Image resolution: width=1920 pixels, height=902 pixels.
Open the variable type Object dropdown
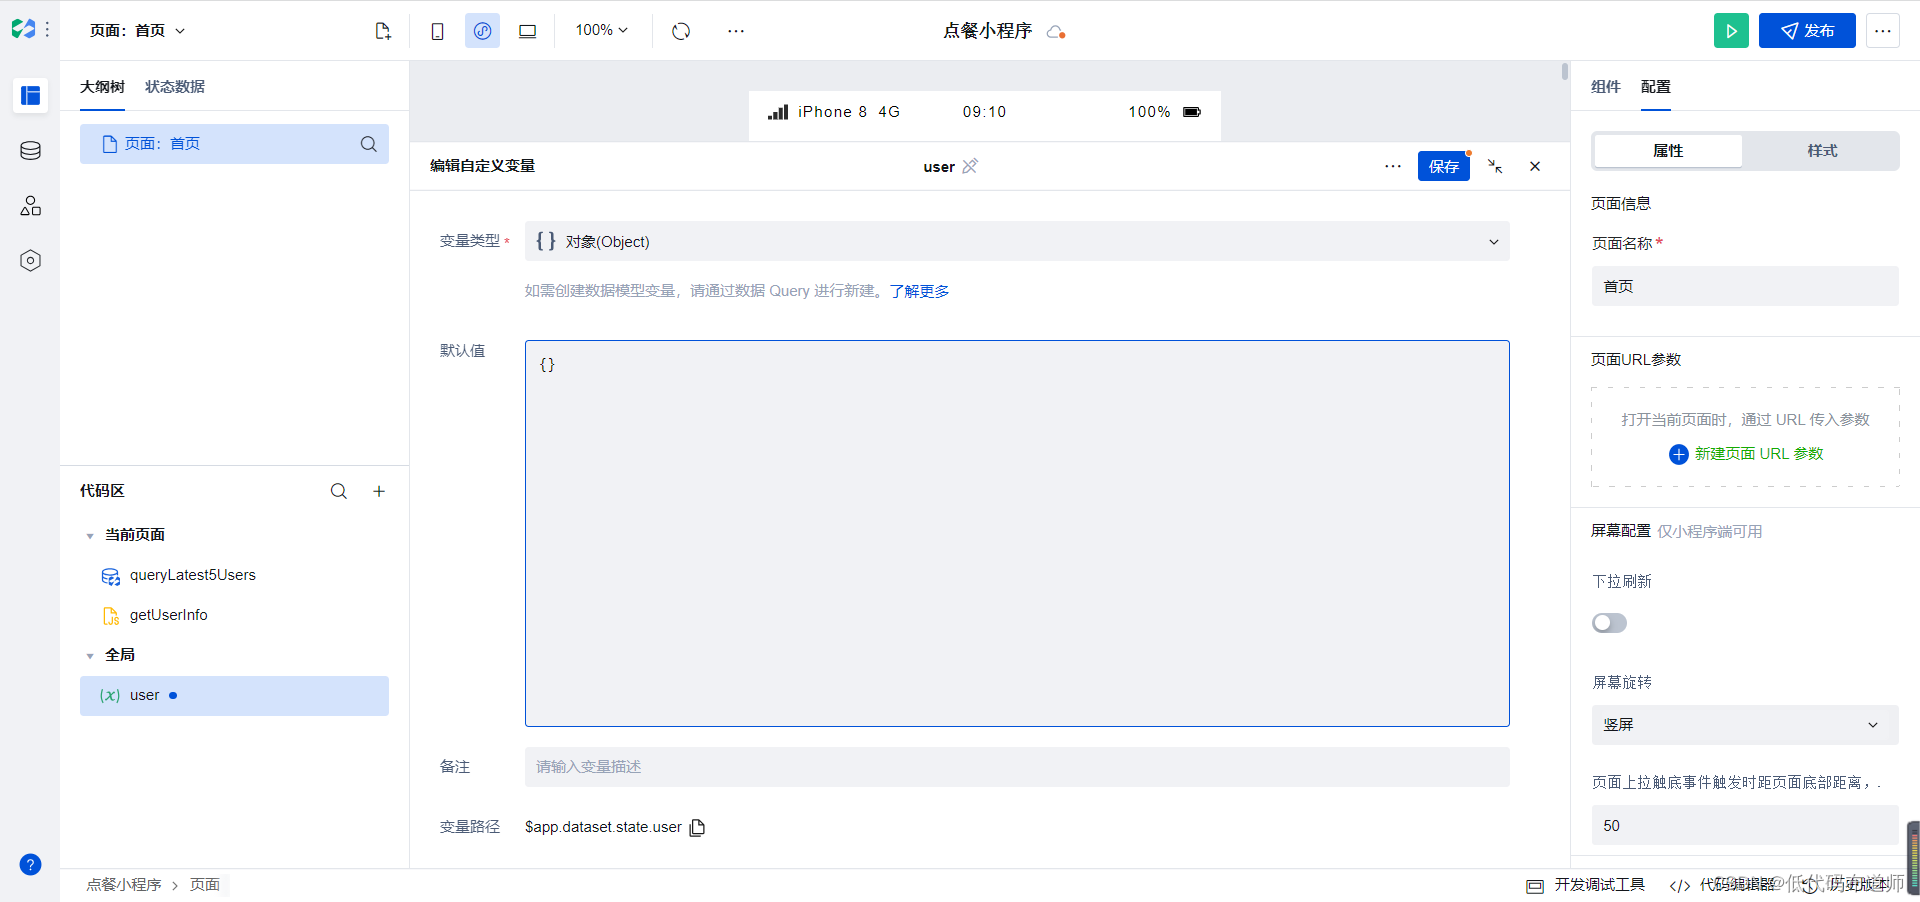[x=1017, y=241]
